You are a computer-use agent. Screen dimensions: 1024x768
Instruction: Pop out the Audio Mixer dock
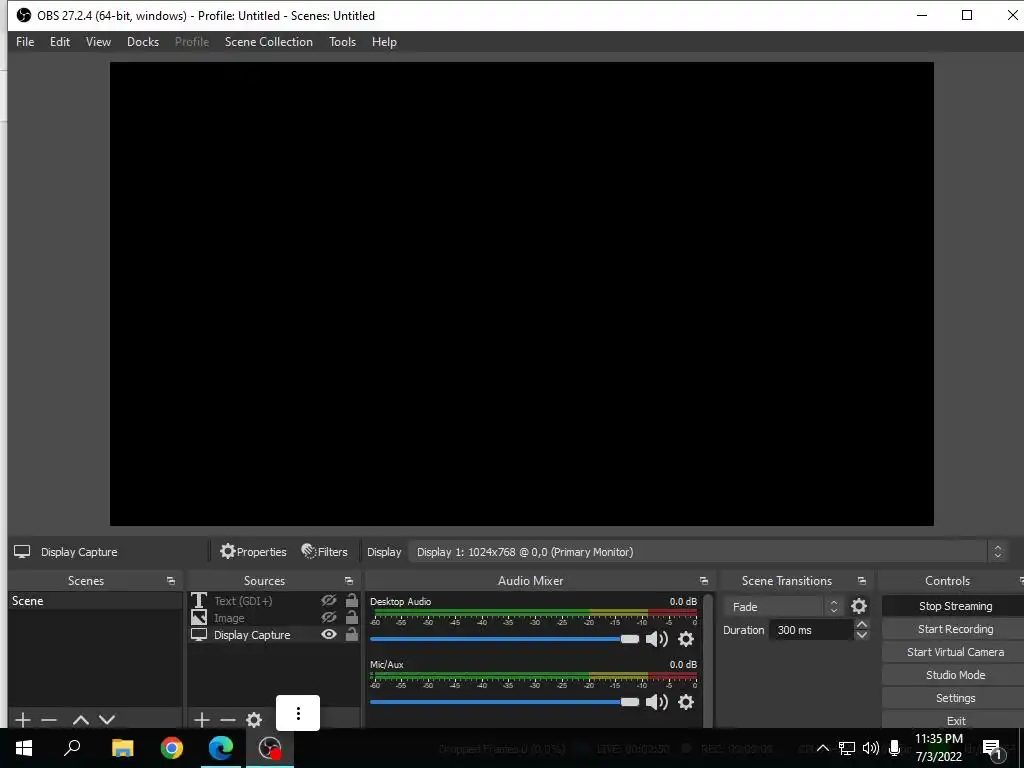[x=703, y=581]
